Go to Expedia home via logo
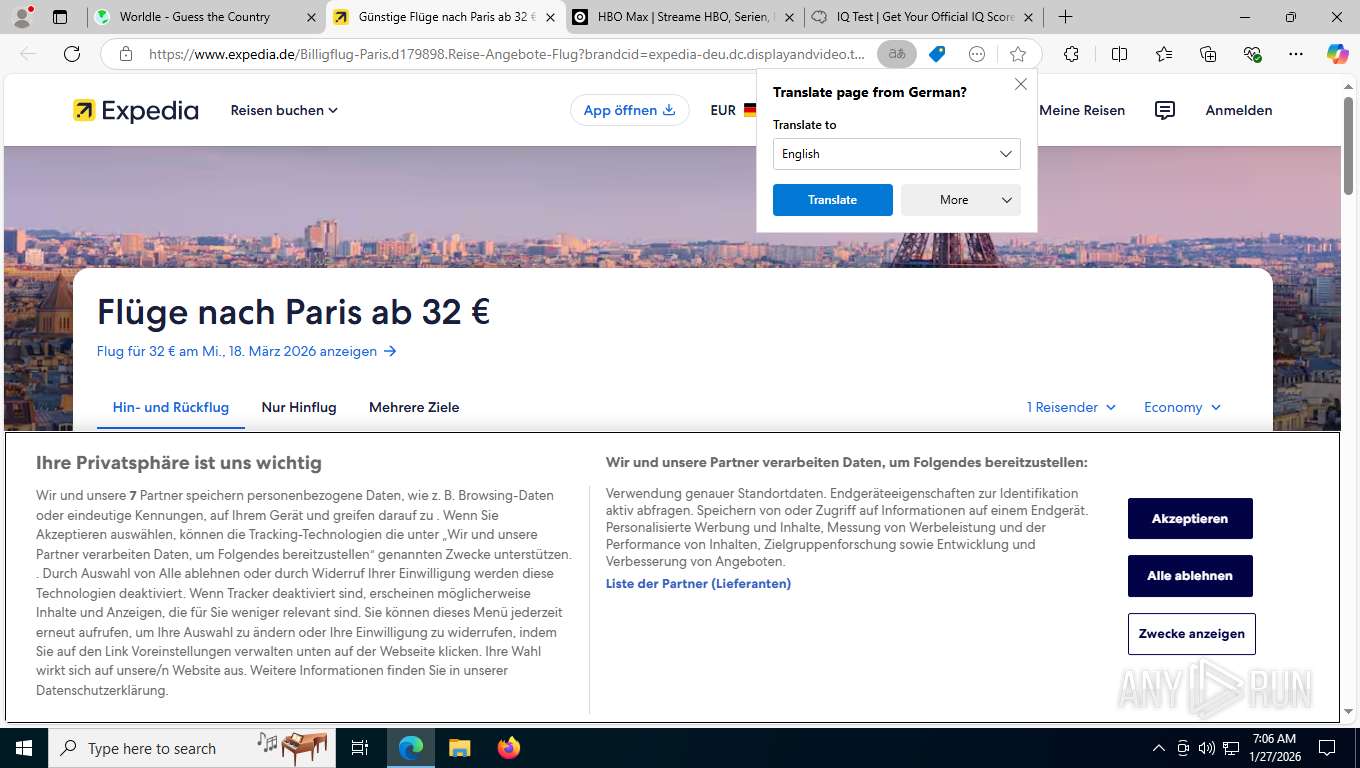Screen dimensions: 1360x768 click(136, 110)
